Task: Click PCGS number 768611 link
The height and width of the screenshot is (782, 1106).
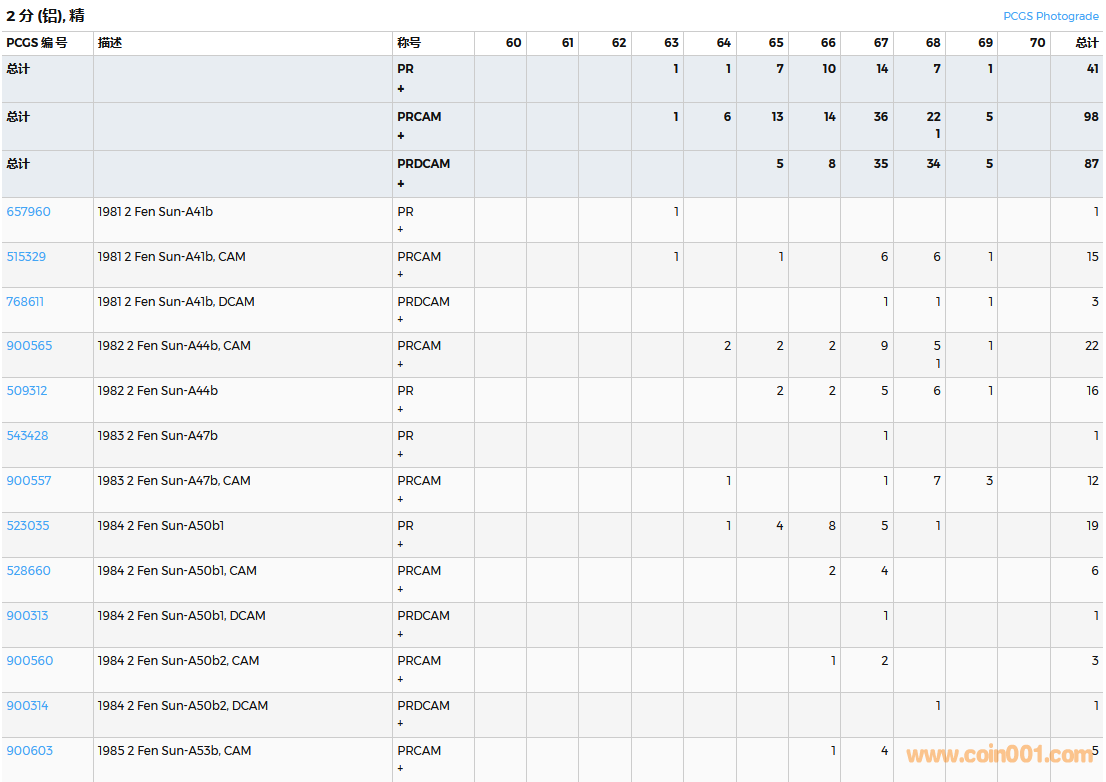Action: 25,302
